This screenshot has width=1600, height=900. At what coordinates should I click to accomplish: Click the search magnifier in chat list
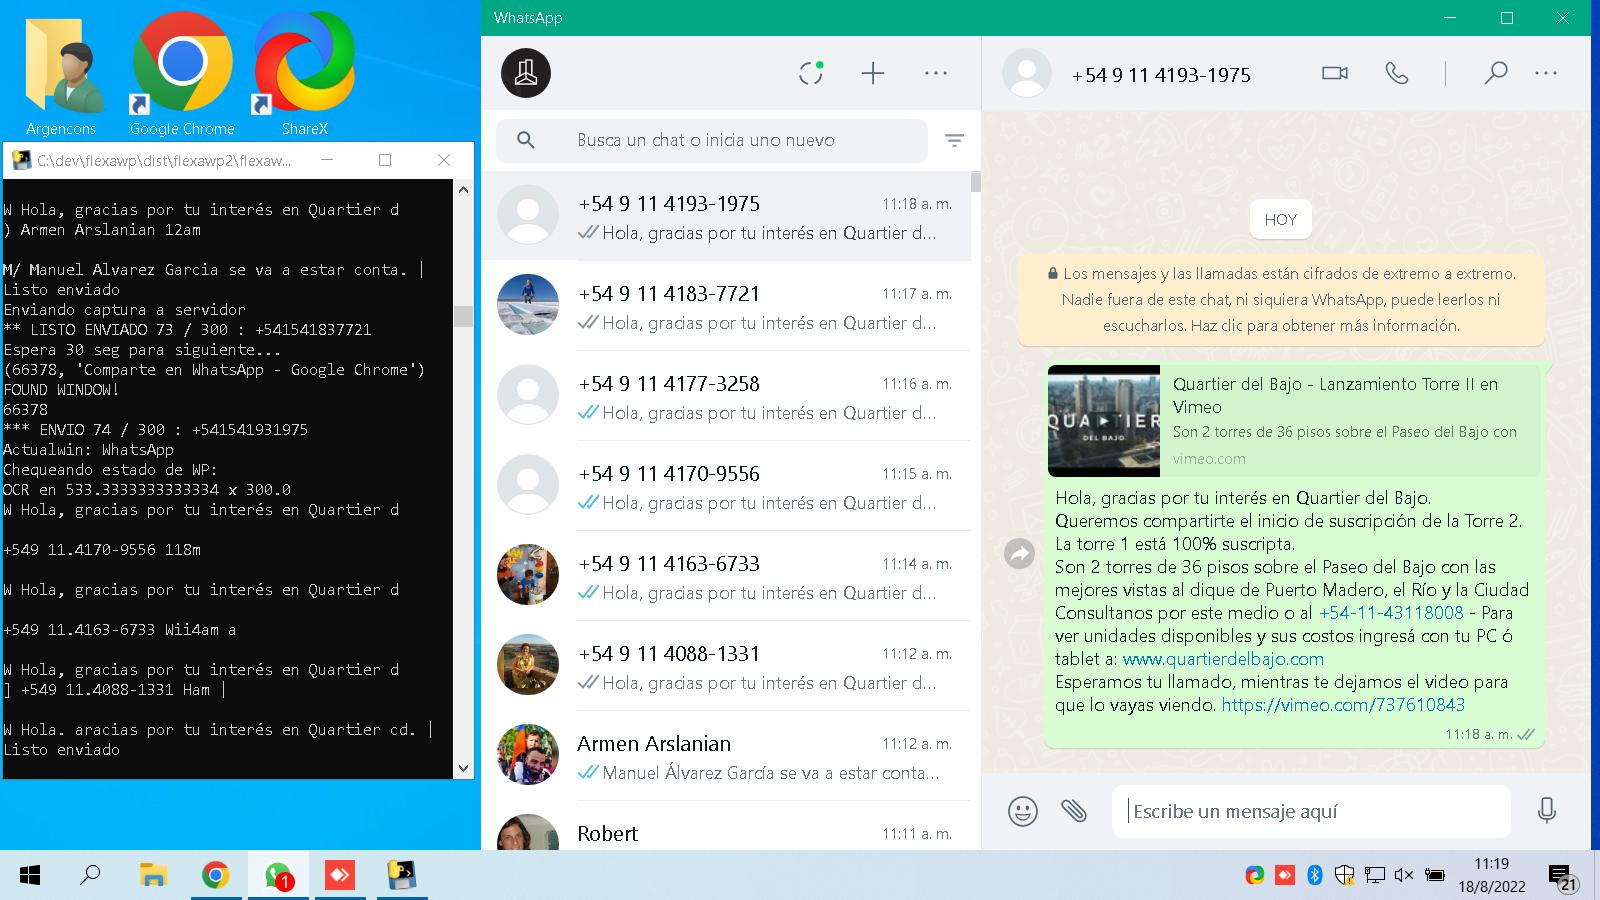coord(526,140)
